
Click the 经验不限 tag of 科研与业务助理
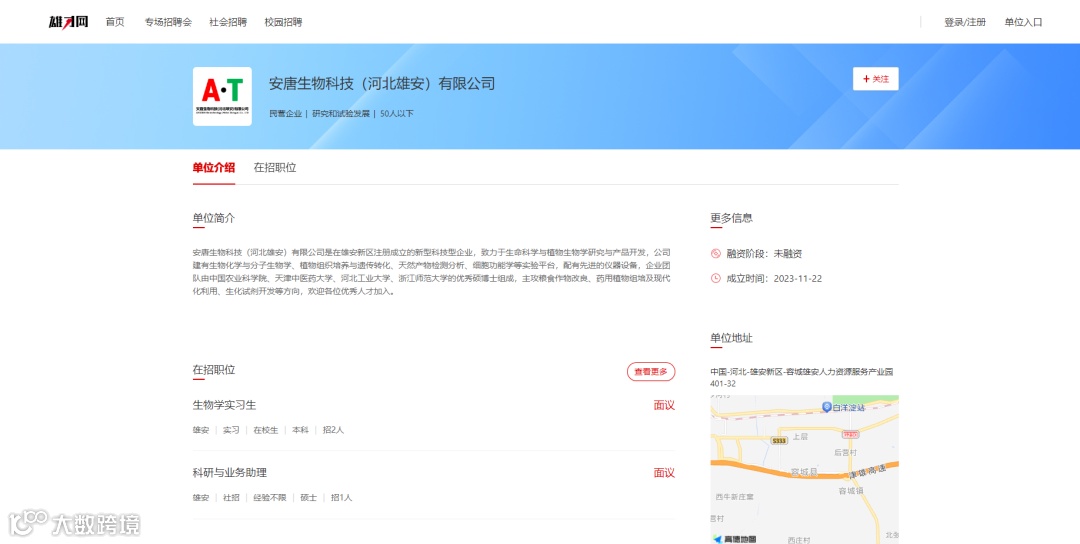(x=270, y=497)
